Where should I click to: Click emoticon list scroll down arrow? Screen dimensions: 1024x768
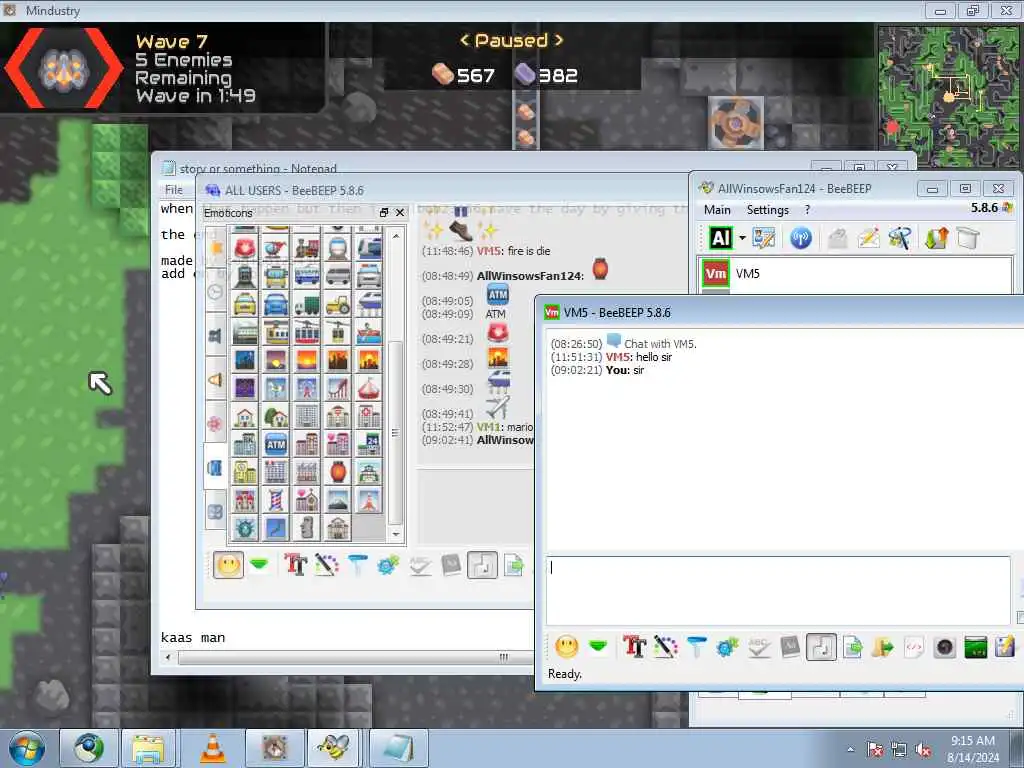coord(396,534)
